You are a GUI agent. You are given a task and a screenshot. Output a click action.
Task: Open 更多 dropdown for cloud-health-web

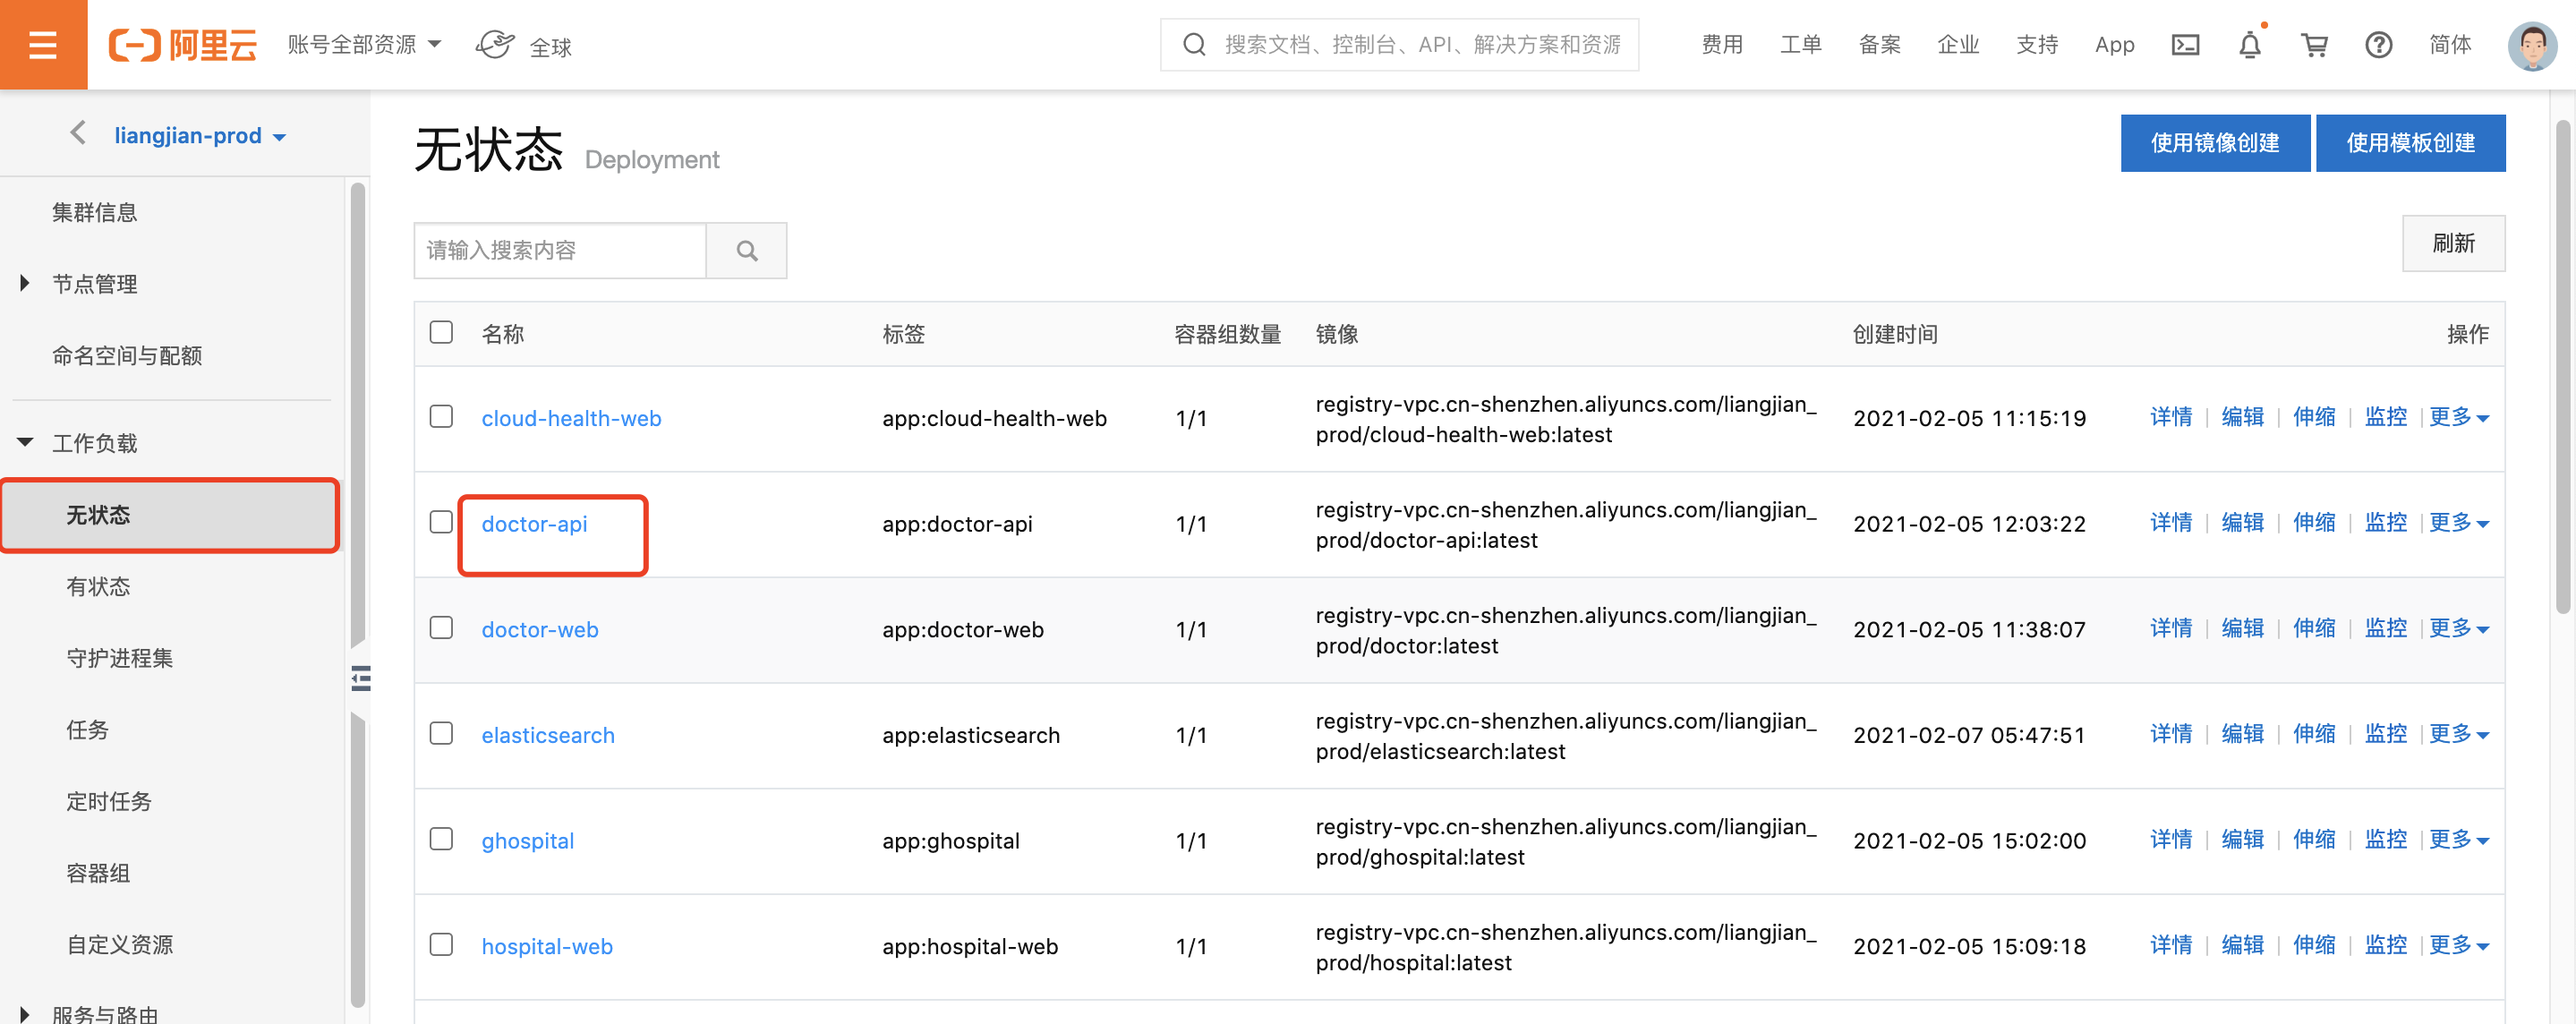2458,417
